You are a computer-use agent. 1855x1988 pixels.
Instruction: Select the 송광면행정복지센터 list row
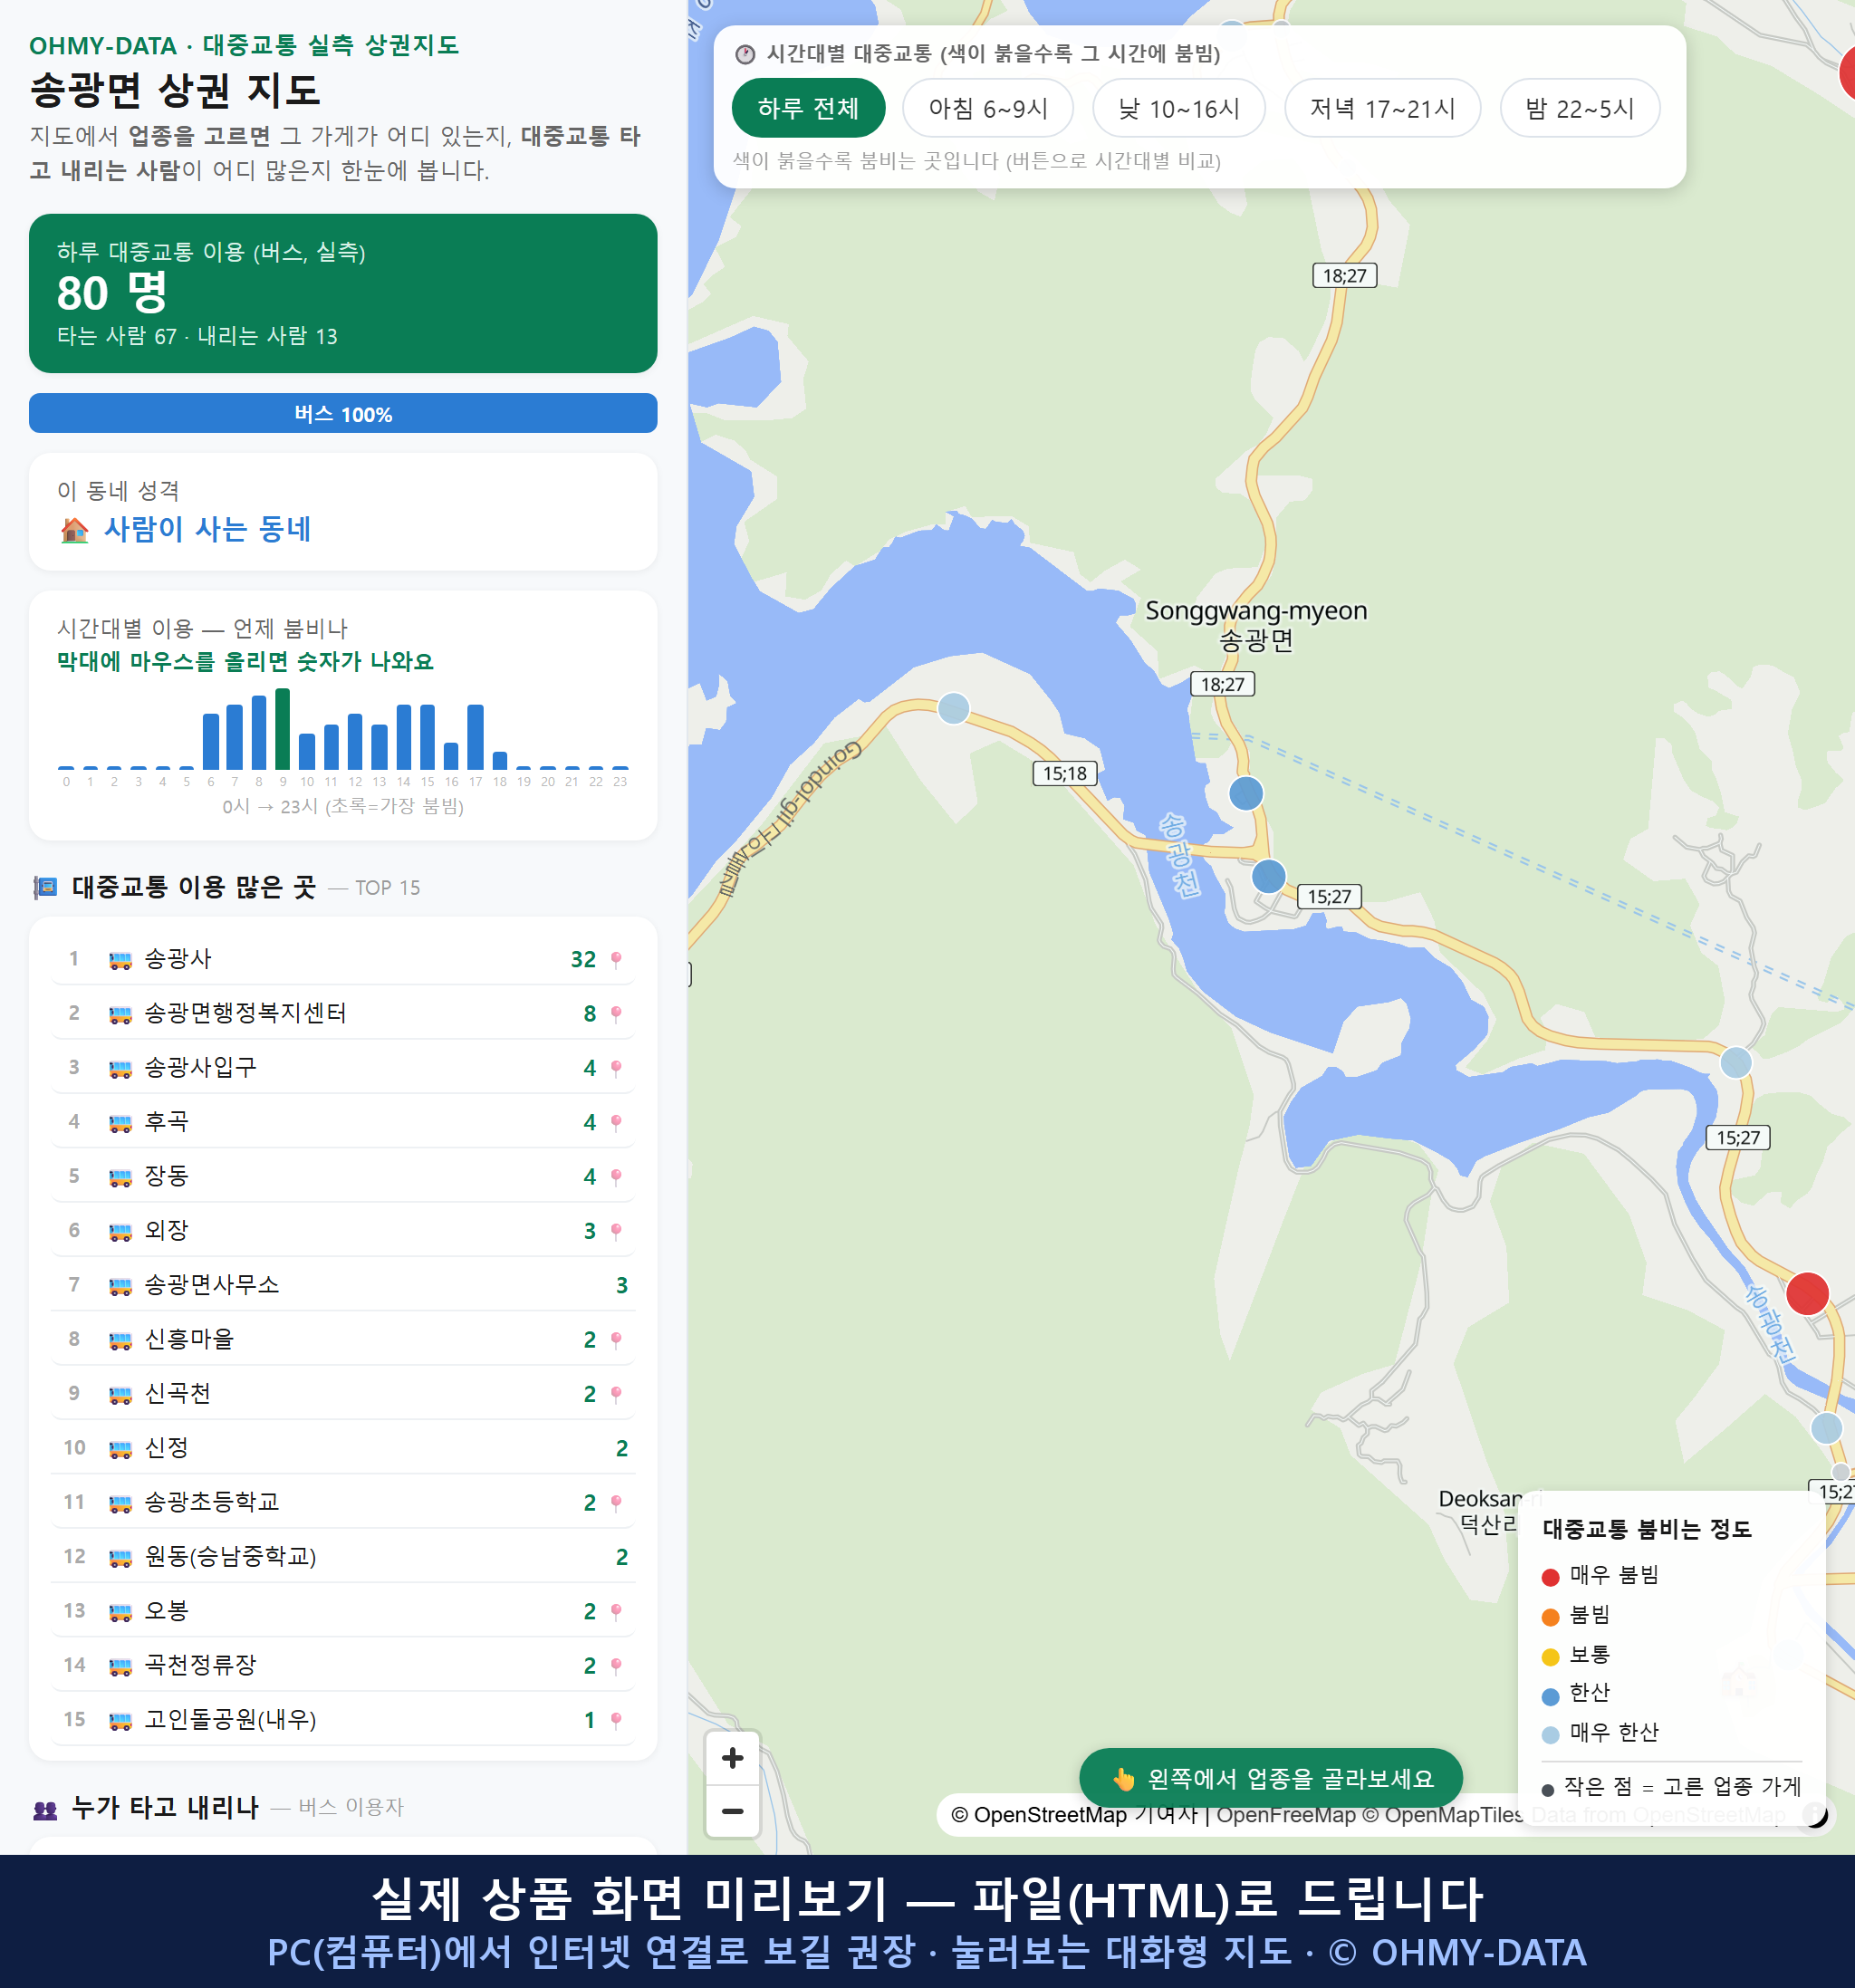(x=343, y=1013)
